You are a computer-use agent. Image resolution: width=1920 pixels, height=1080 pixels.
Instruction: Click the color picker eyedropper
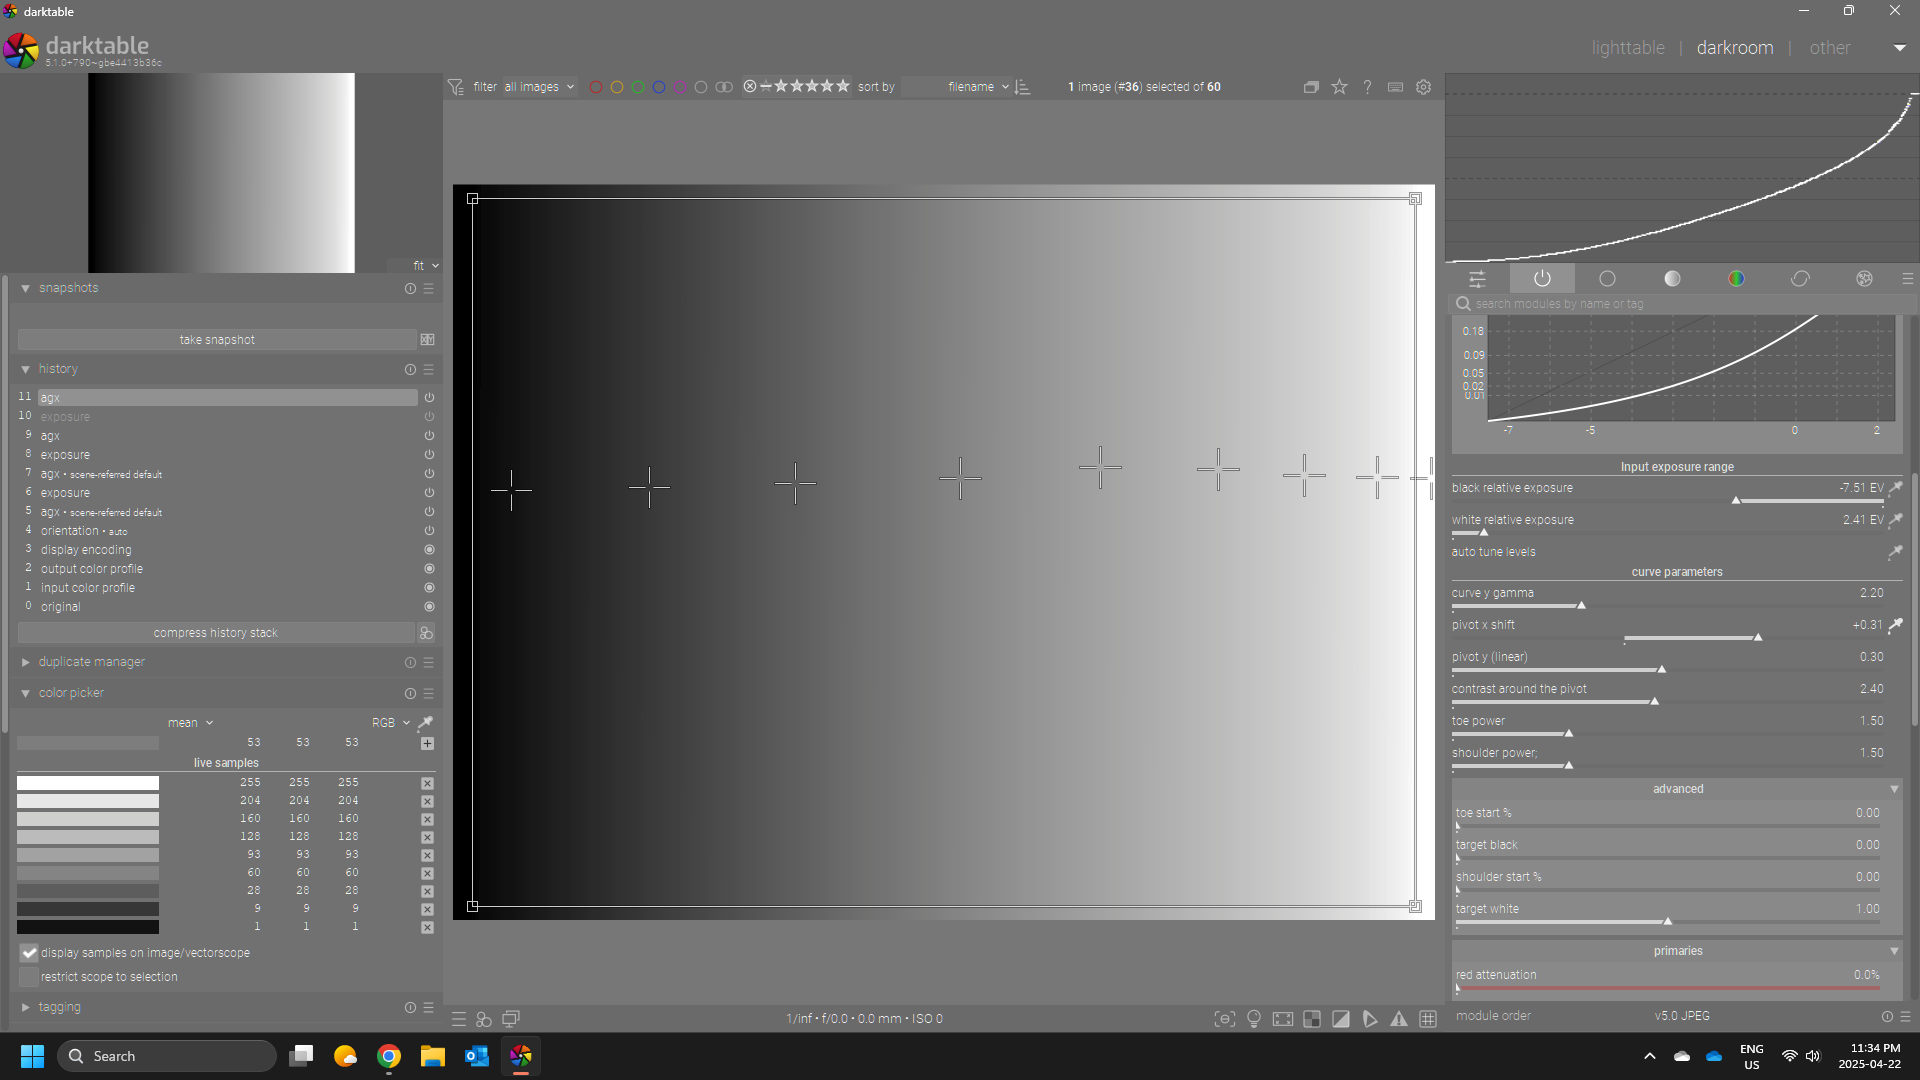tap(425, 722)
